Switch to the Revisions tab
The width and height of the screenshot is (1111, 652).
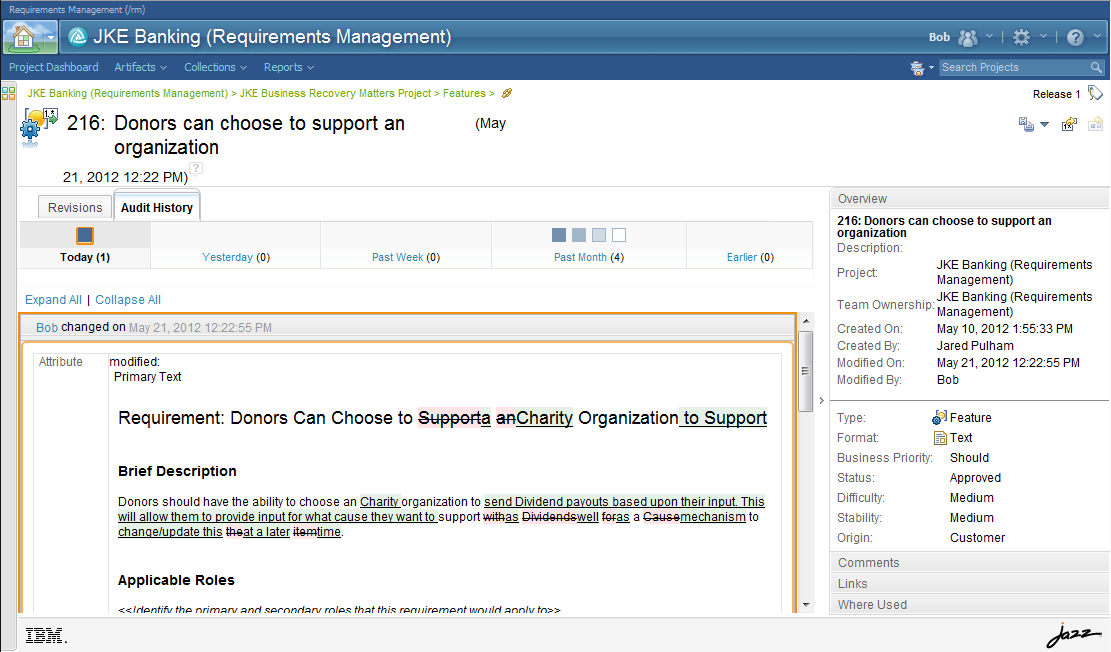pos(75,208)
